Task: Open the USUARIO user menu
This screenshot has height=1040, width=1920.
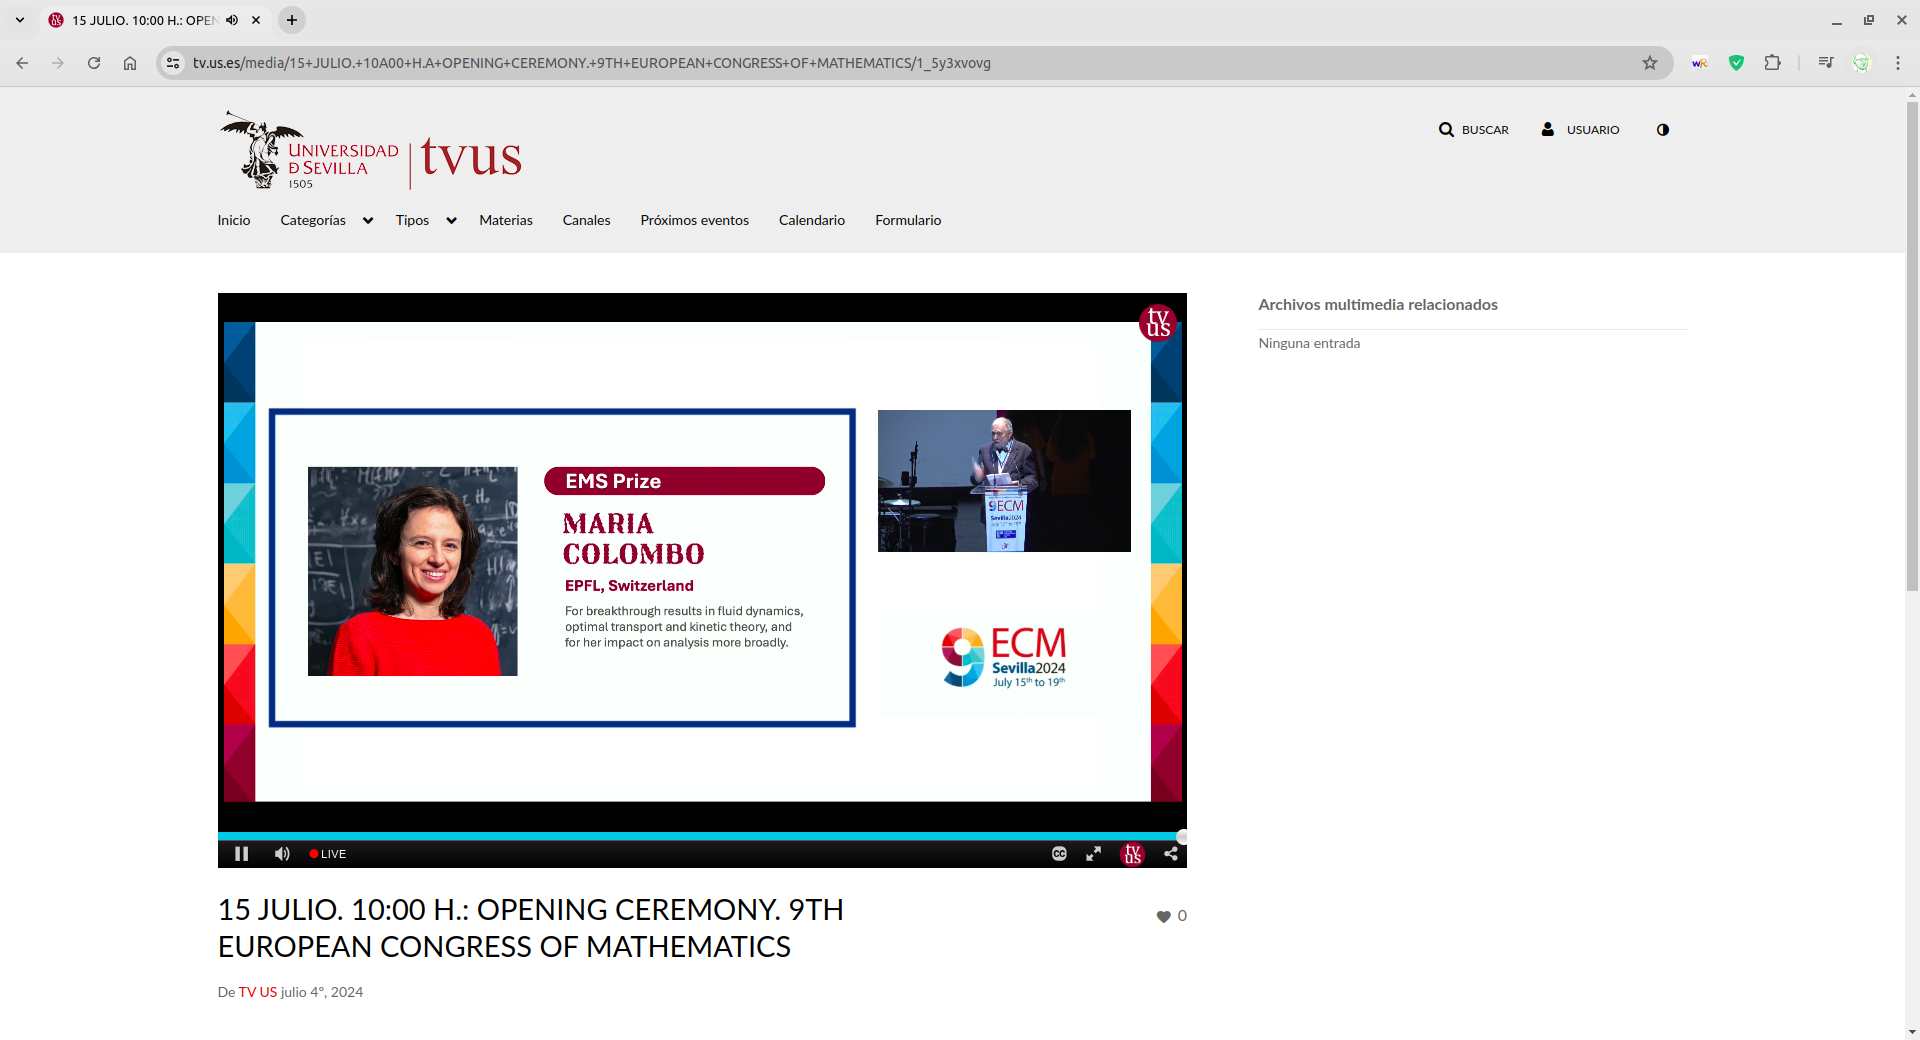Action: click(x=1580, y=130)
